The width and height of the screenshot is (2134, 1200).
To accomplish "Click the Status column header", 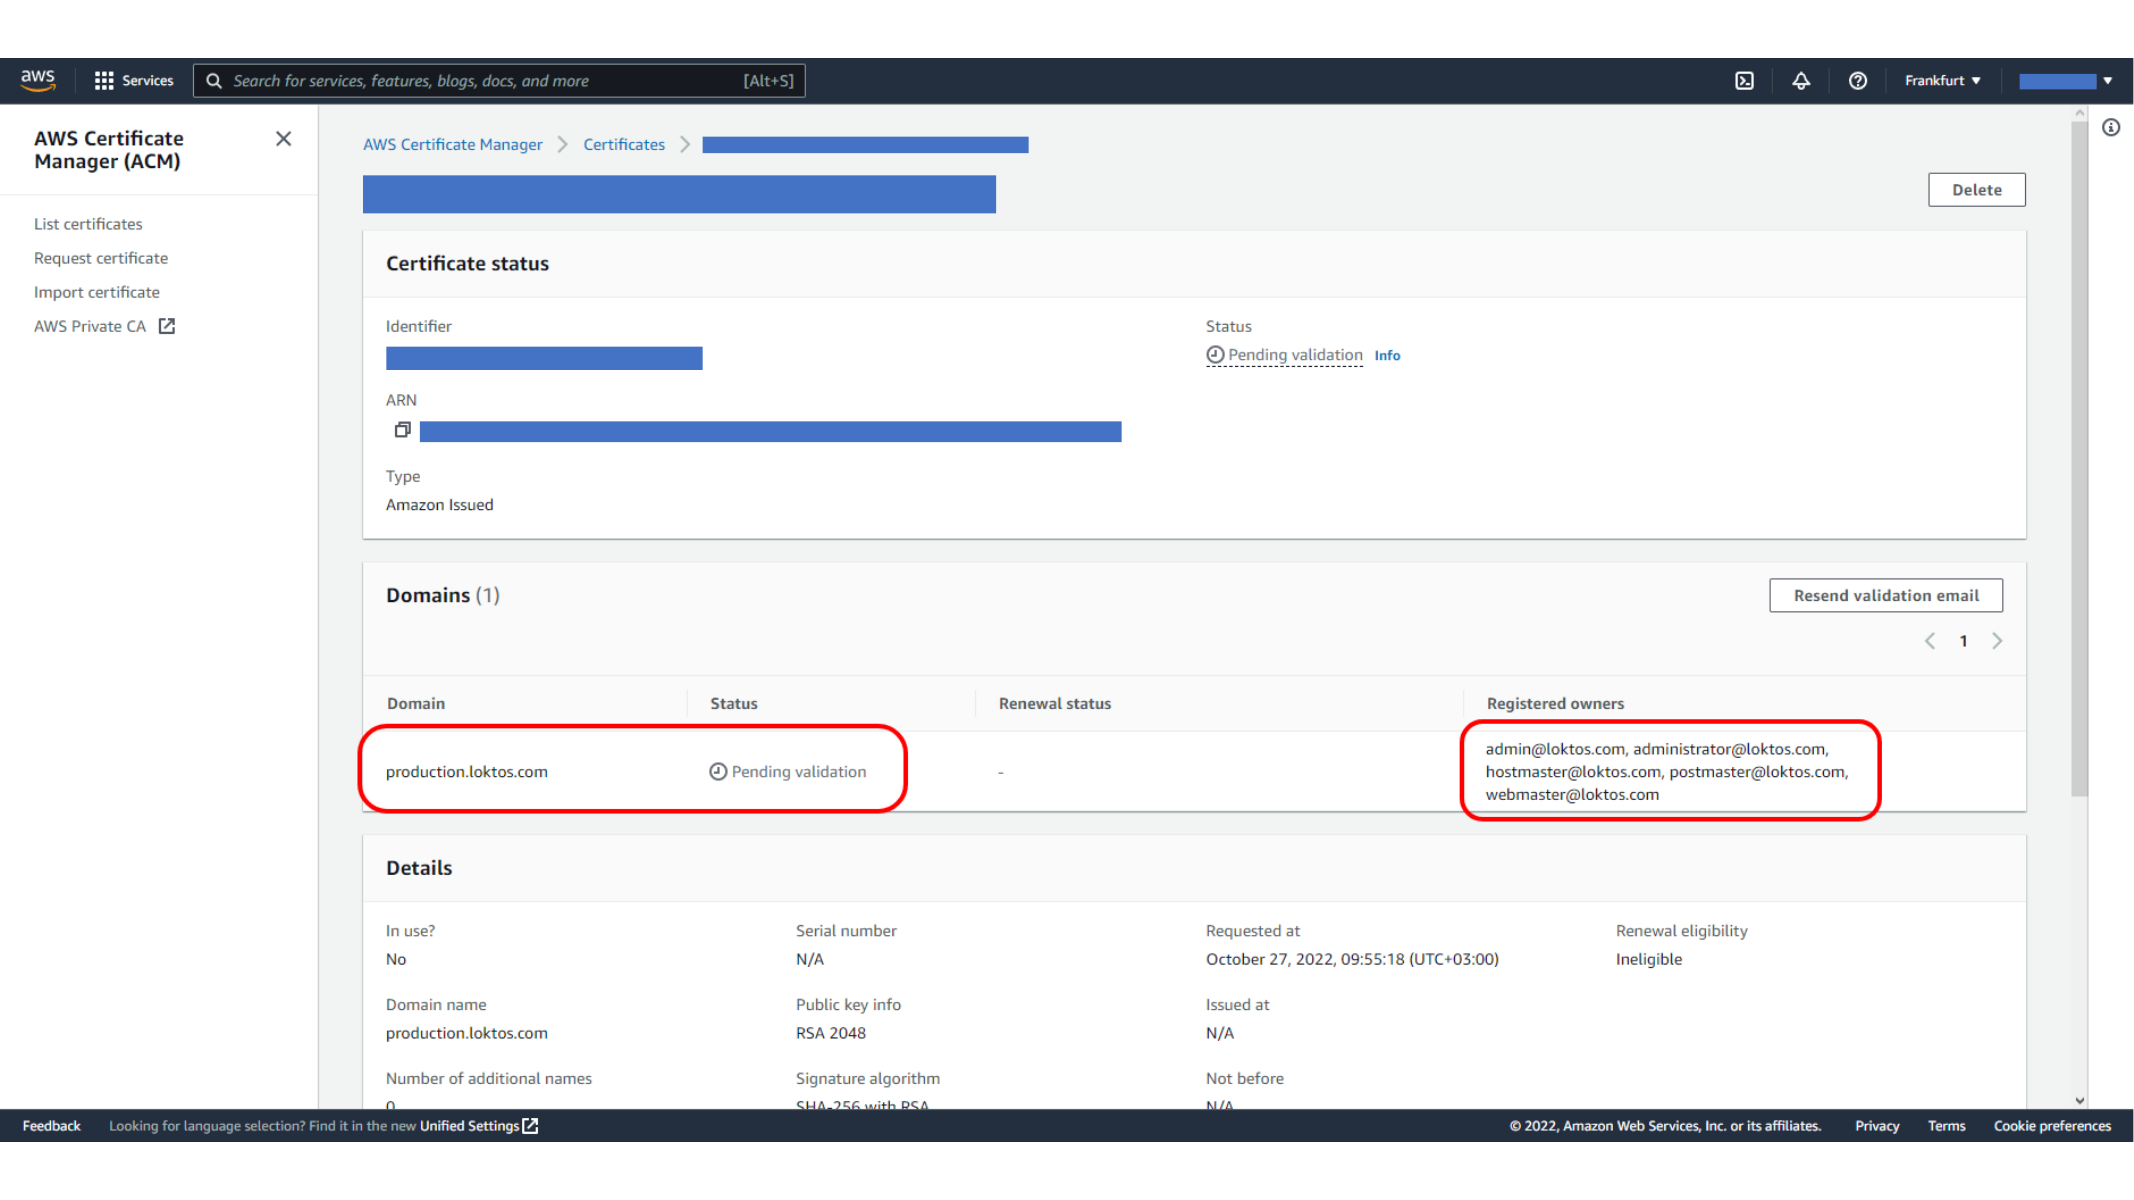I will tap(734, 704).
